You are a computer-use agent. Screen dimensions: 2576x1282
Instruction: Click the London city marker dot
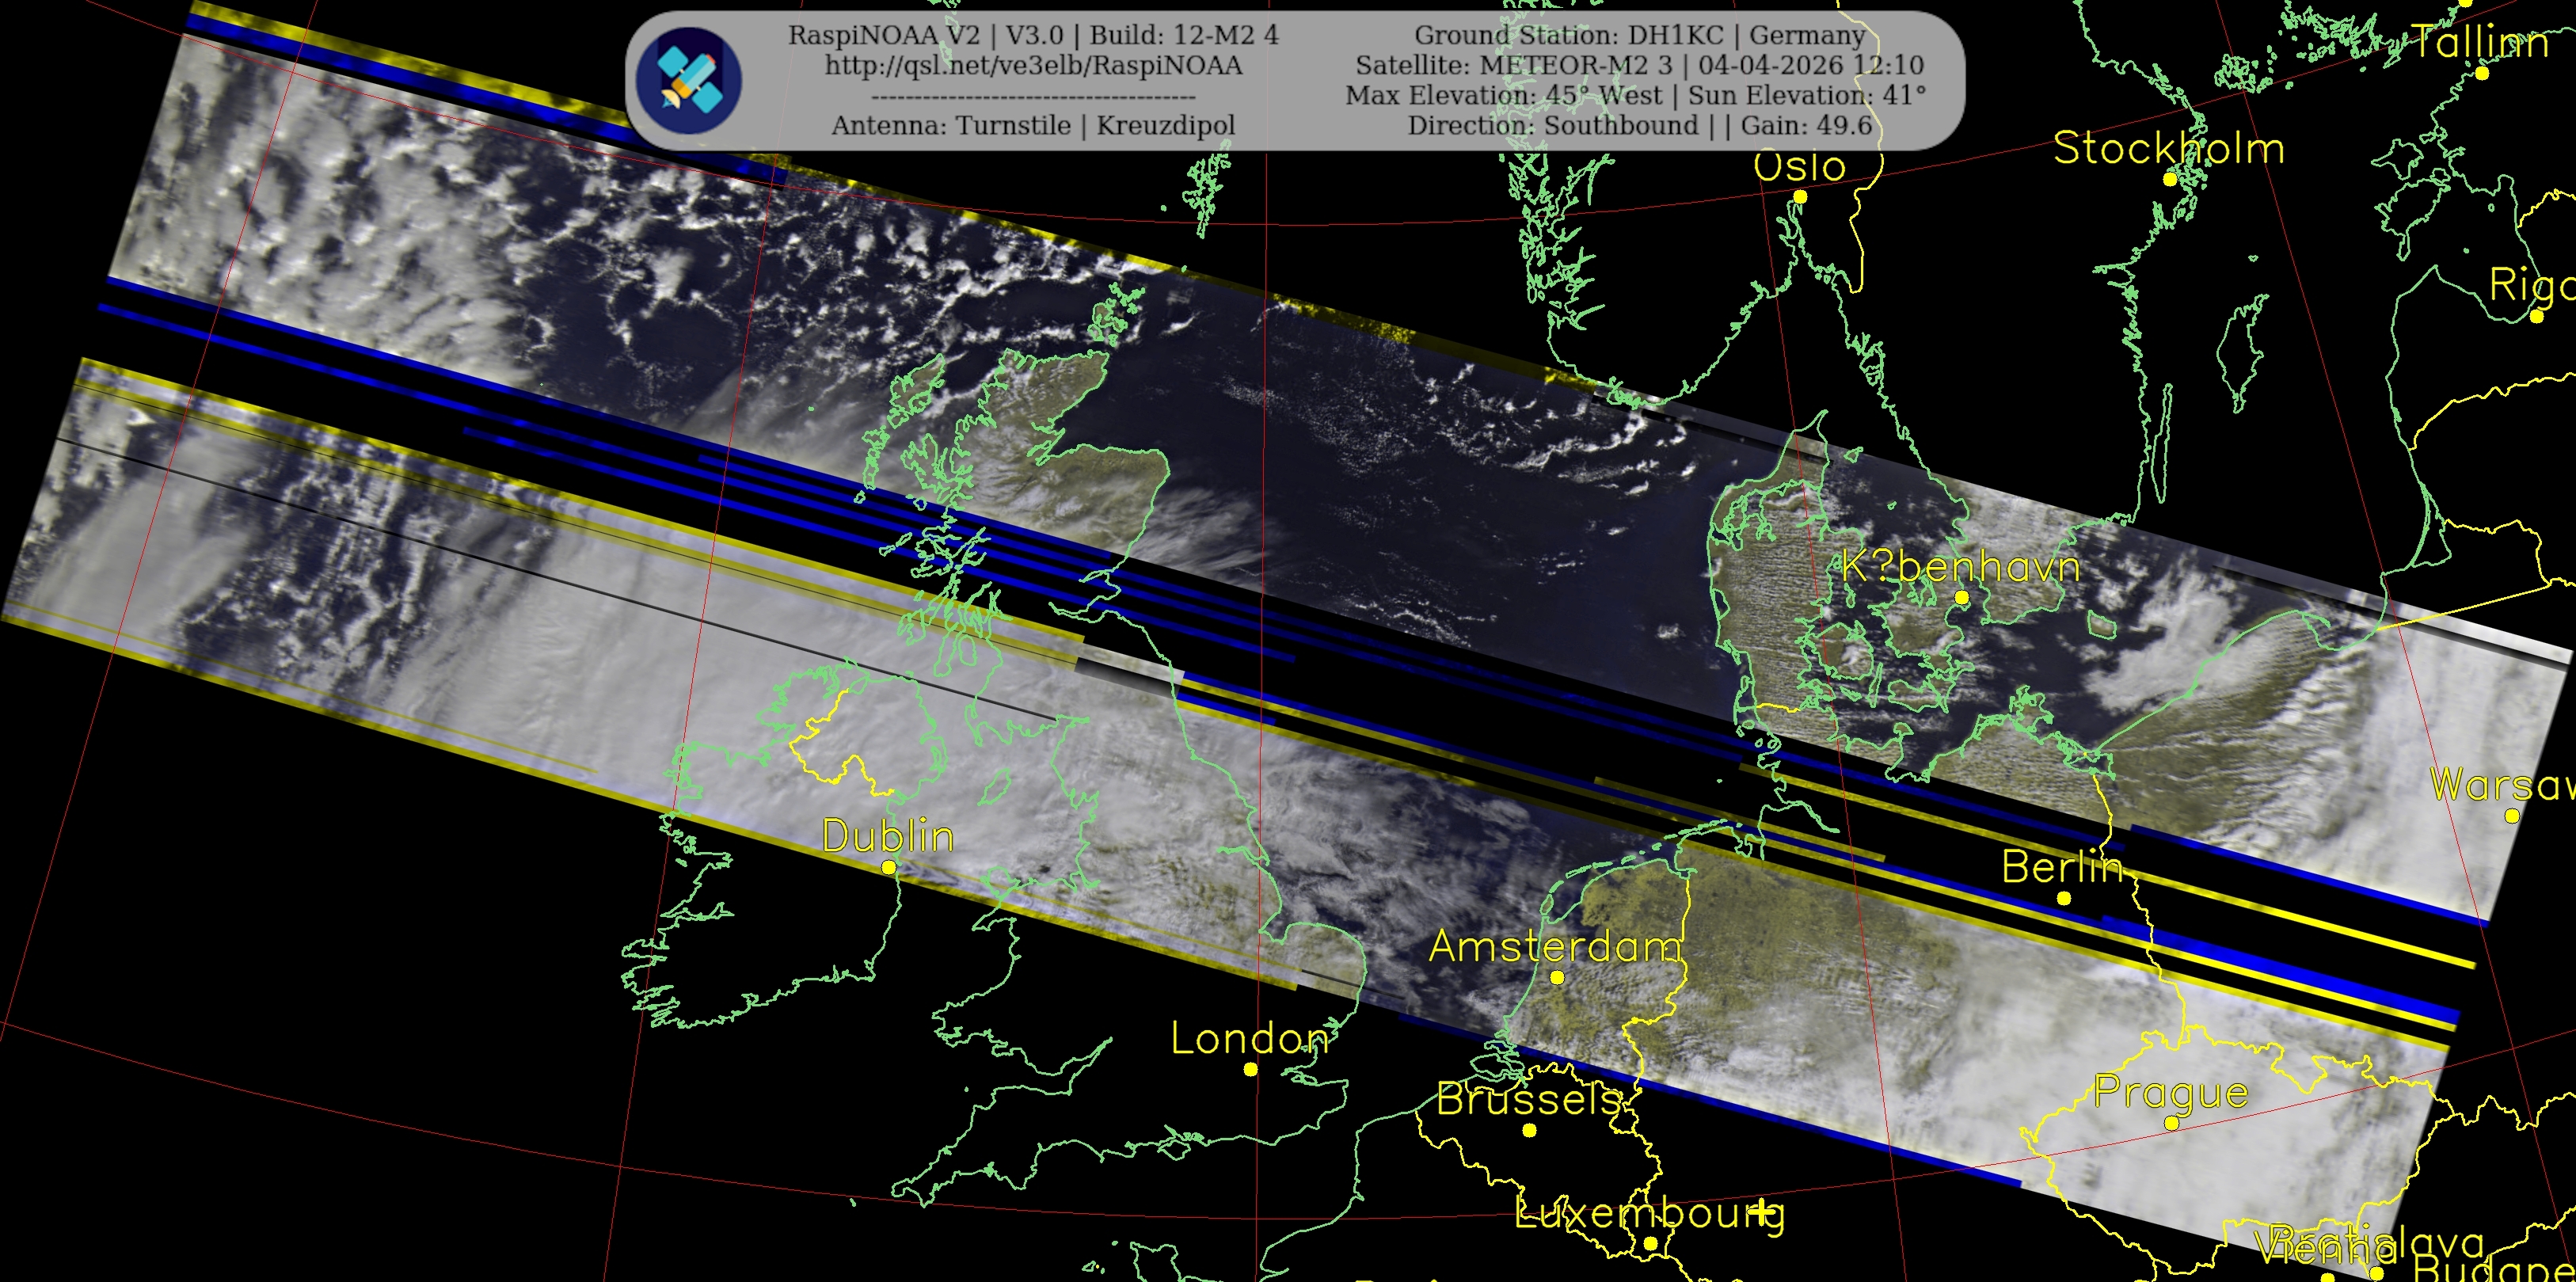(1250, 1070)
